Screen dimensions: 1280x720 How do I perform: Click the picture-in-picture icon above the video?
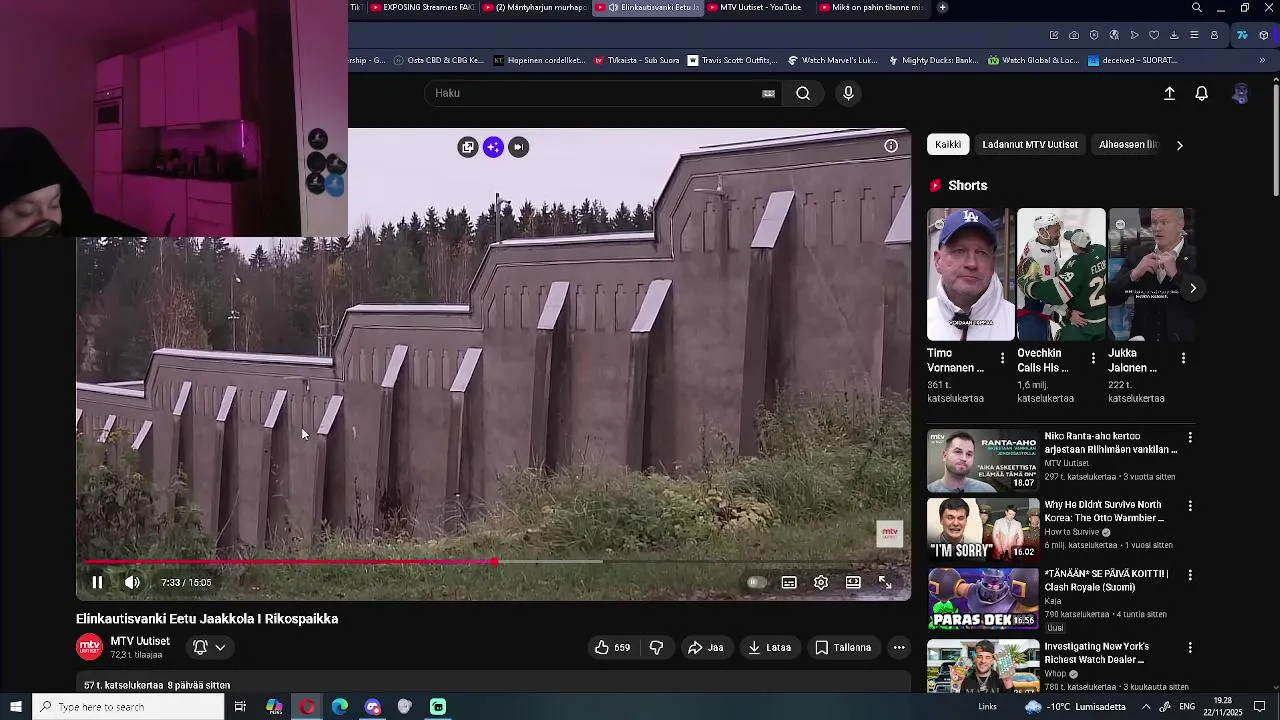(x=518, y=147)
